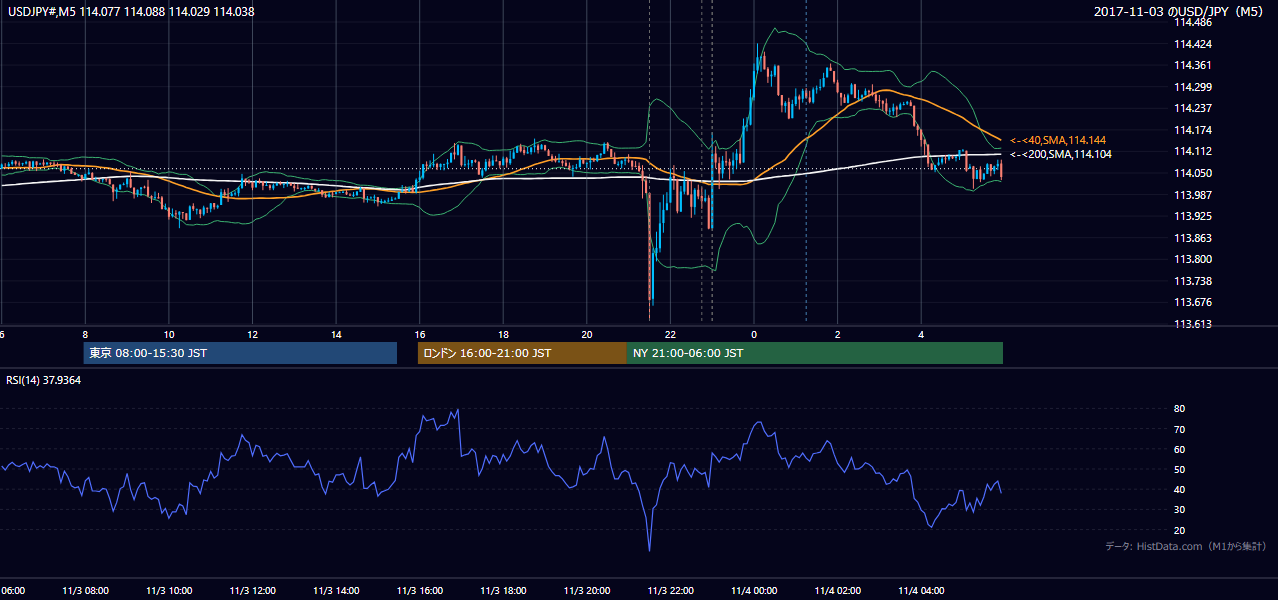
Task: Click the Tokyo 08:00-15:30 JST session bar
Action: click(x=240, y=353)
